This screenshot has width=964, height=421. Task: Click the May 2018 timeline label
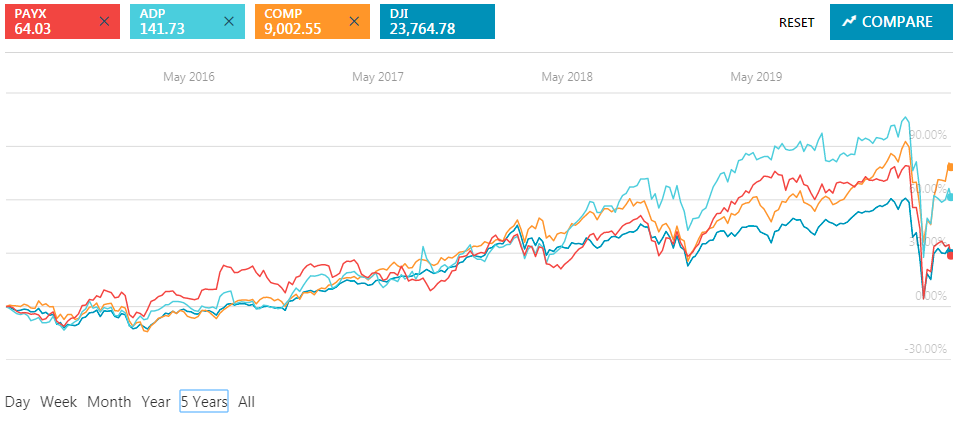pos(567,76)
